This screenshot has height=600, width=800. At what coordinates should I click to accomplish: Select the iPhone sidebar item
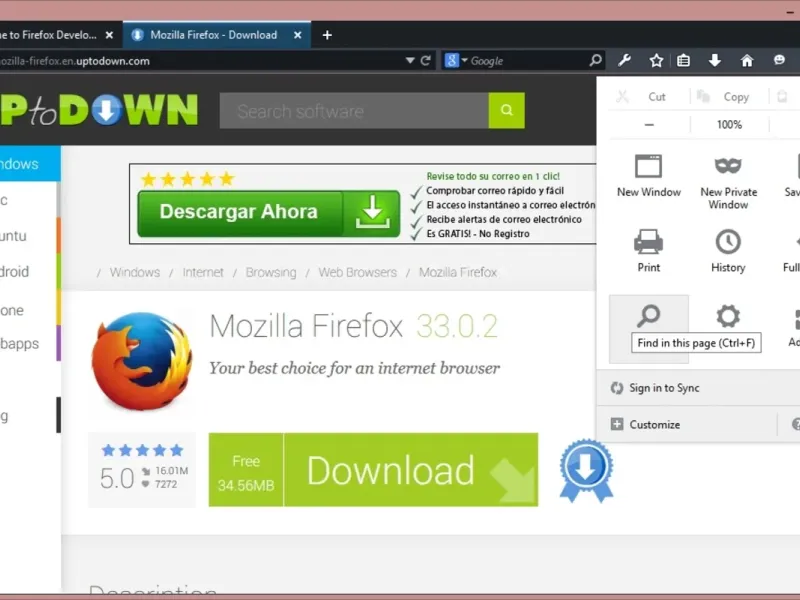30,310
